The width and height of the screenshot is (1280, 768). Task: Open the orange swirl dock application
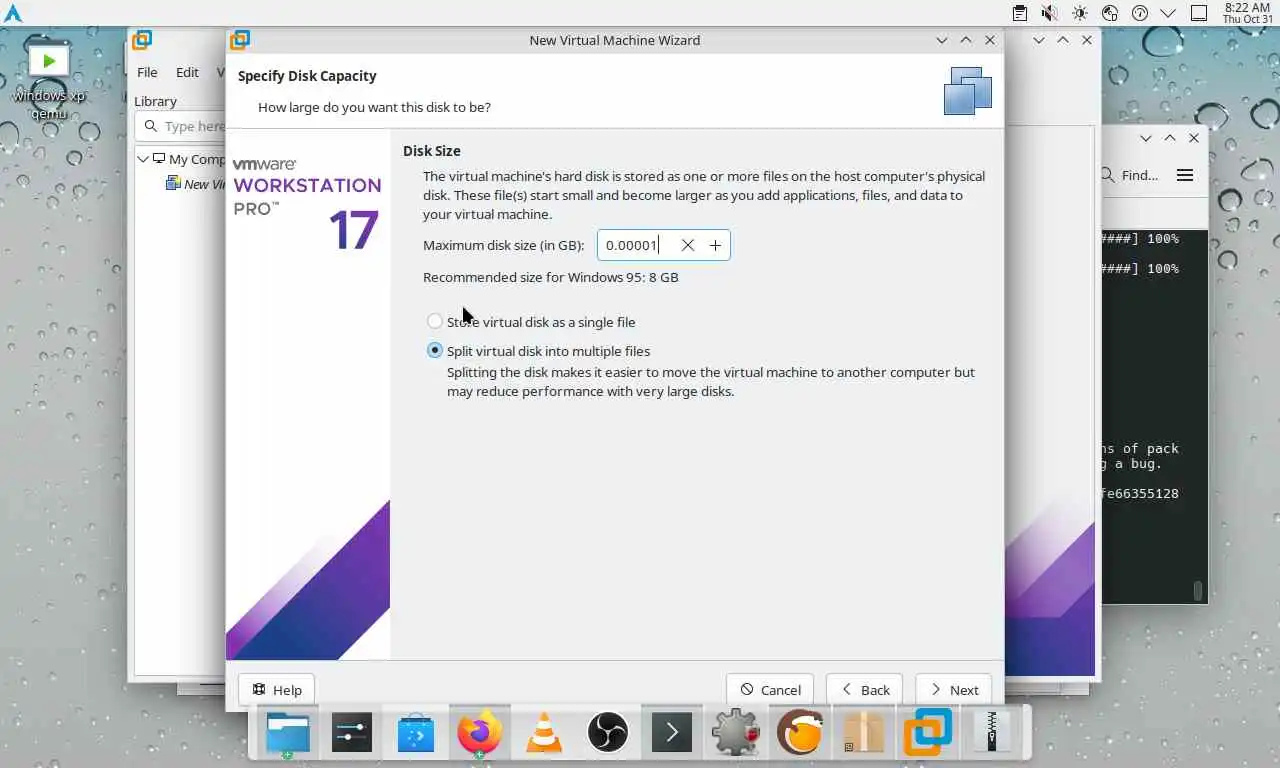(x=800, y=733)
